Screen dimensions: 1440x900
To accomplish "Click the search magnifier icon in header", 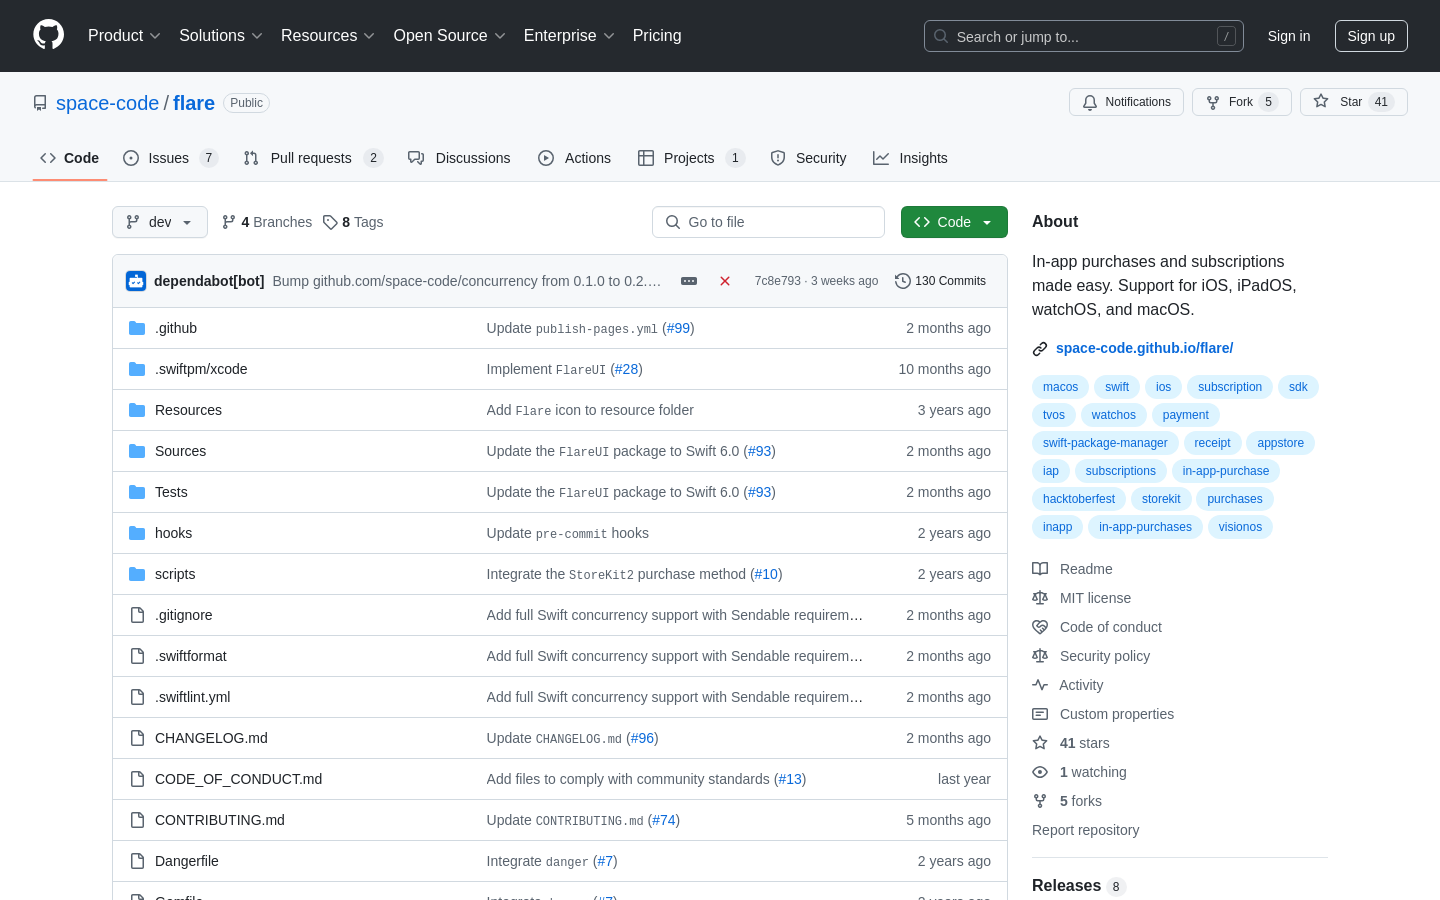I will click(x=941, y=36).
